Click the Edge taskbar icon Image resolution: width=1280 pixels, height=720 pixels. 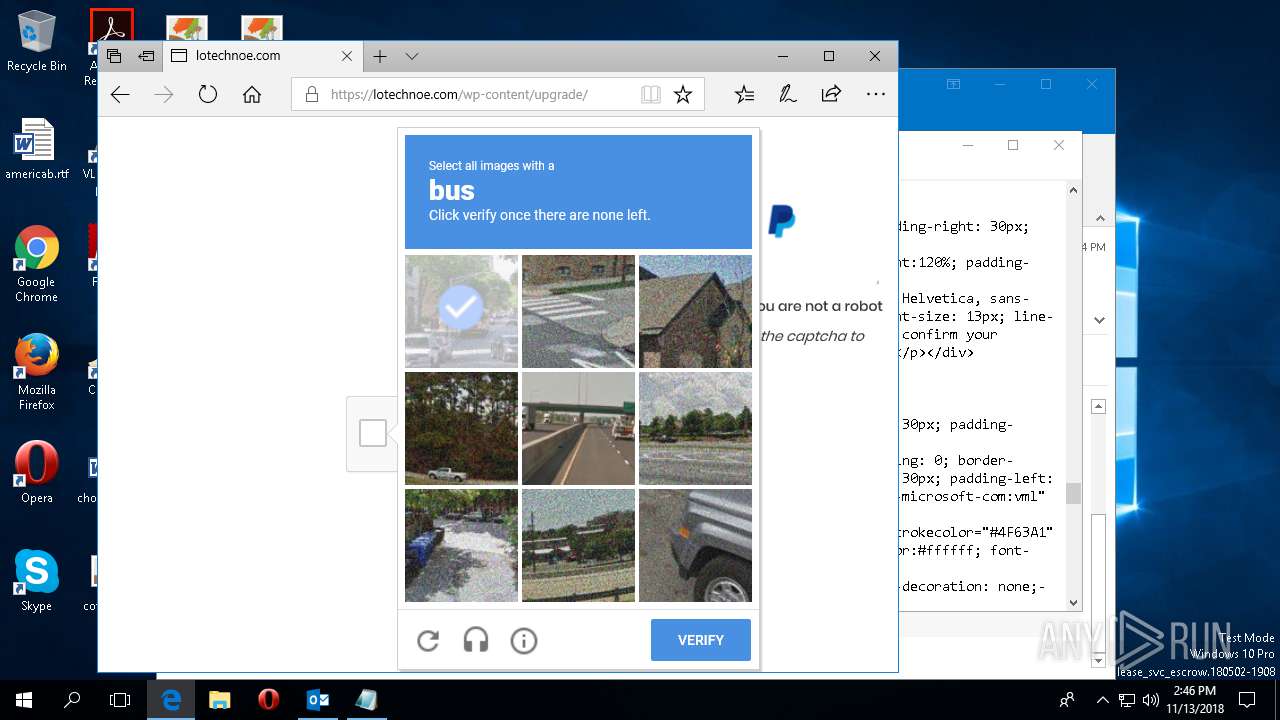coord(171,700)
